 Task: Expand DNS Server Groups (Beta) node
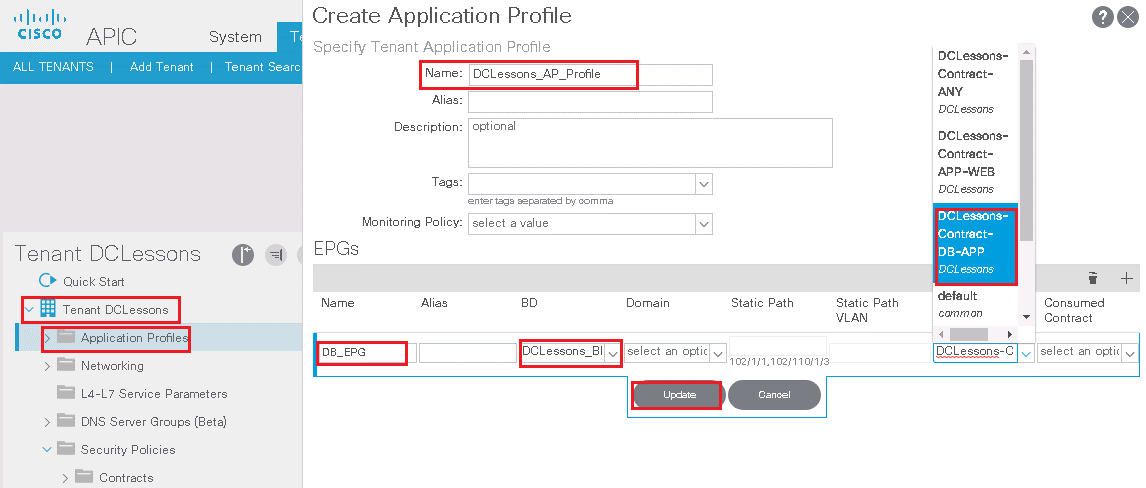click(x=48, y=422)
